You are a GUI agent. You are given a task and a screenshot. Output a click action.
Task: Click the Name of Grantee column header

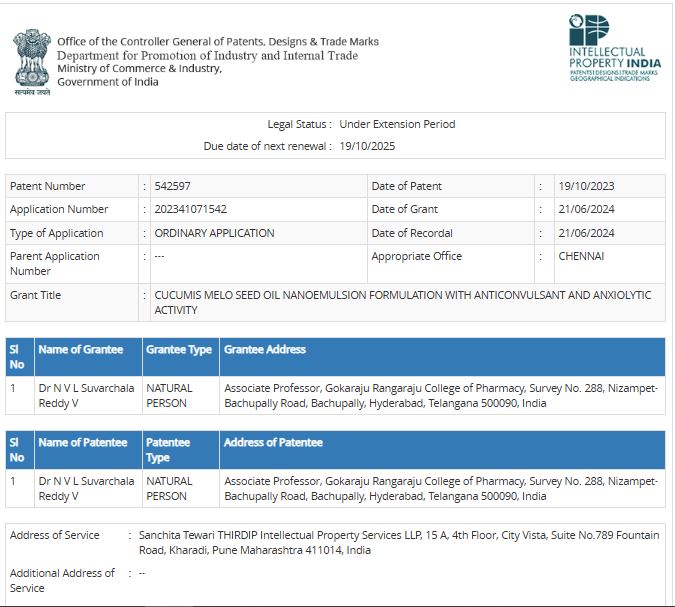[x=81, y=350]
